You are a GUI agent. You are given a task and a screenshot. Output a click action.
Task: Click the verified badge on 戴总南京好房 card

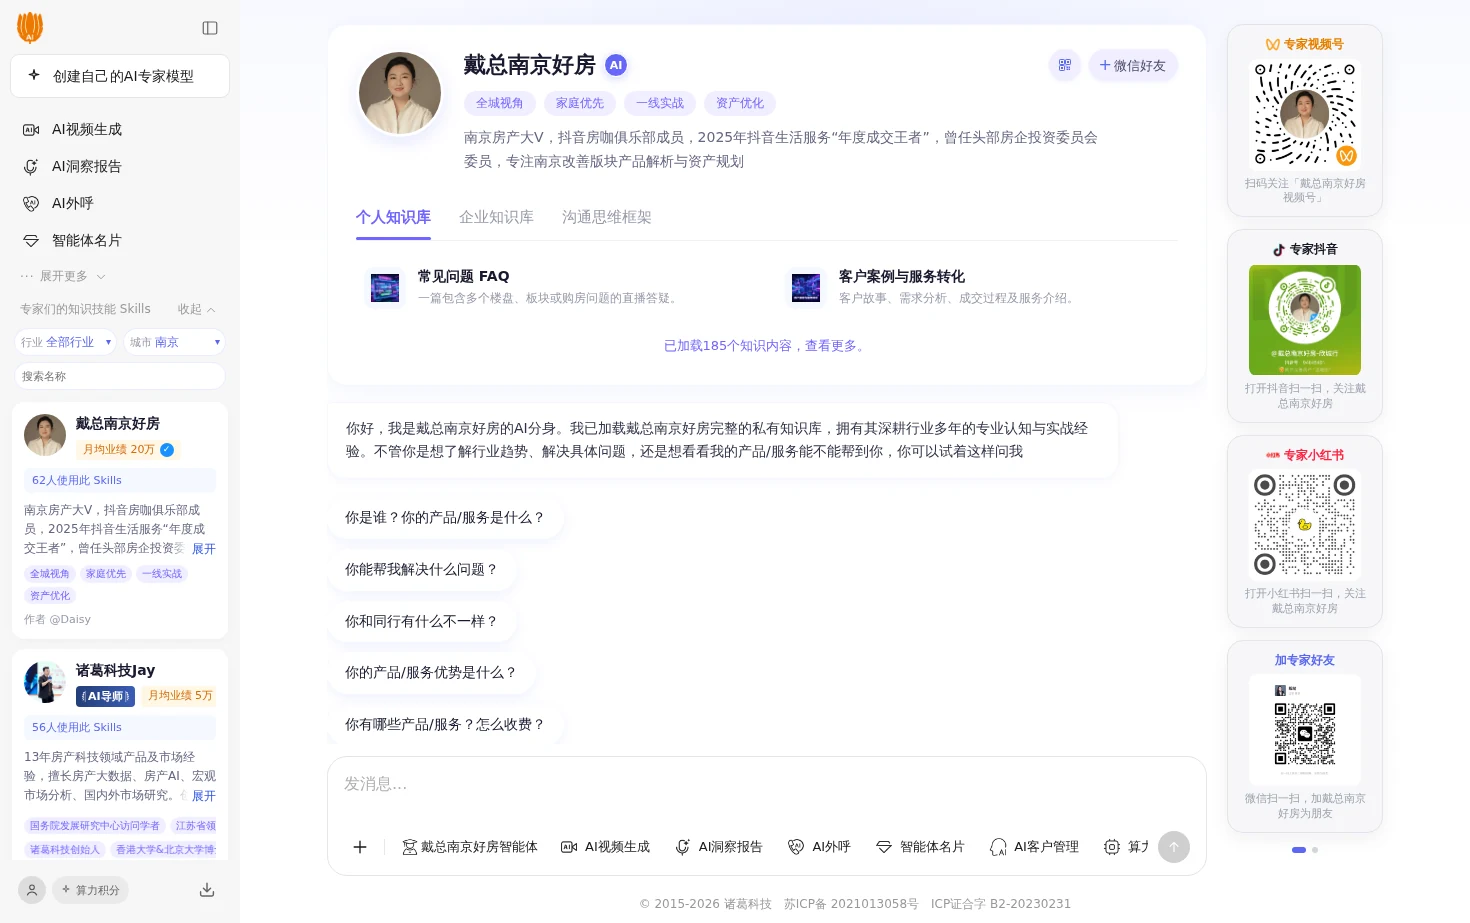click(167, 450)
